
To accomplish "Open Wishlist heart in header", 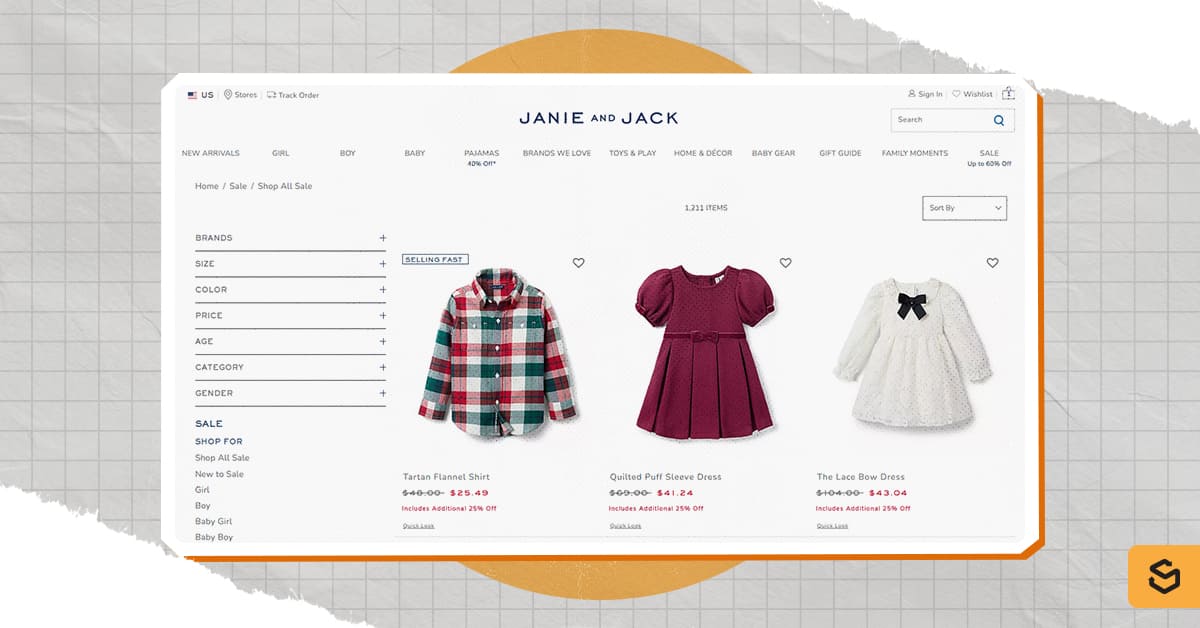I will click(972, 94).
